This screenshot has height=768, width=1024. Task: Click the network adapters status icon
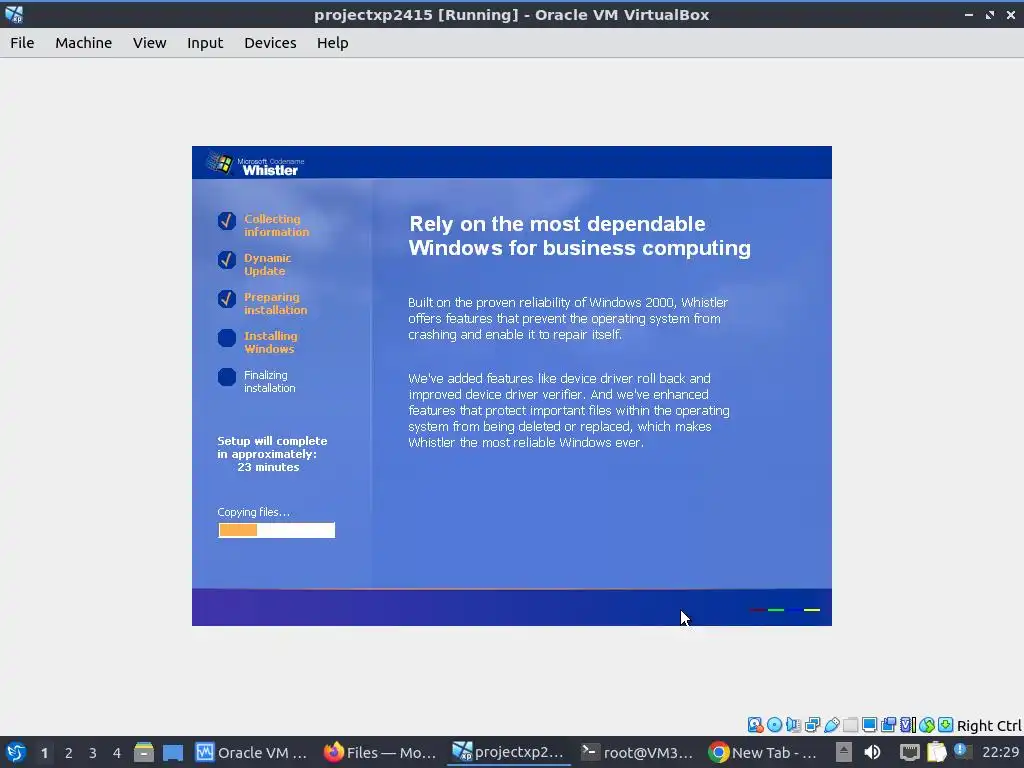tap(812, 725)
